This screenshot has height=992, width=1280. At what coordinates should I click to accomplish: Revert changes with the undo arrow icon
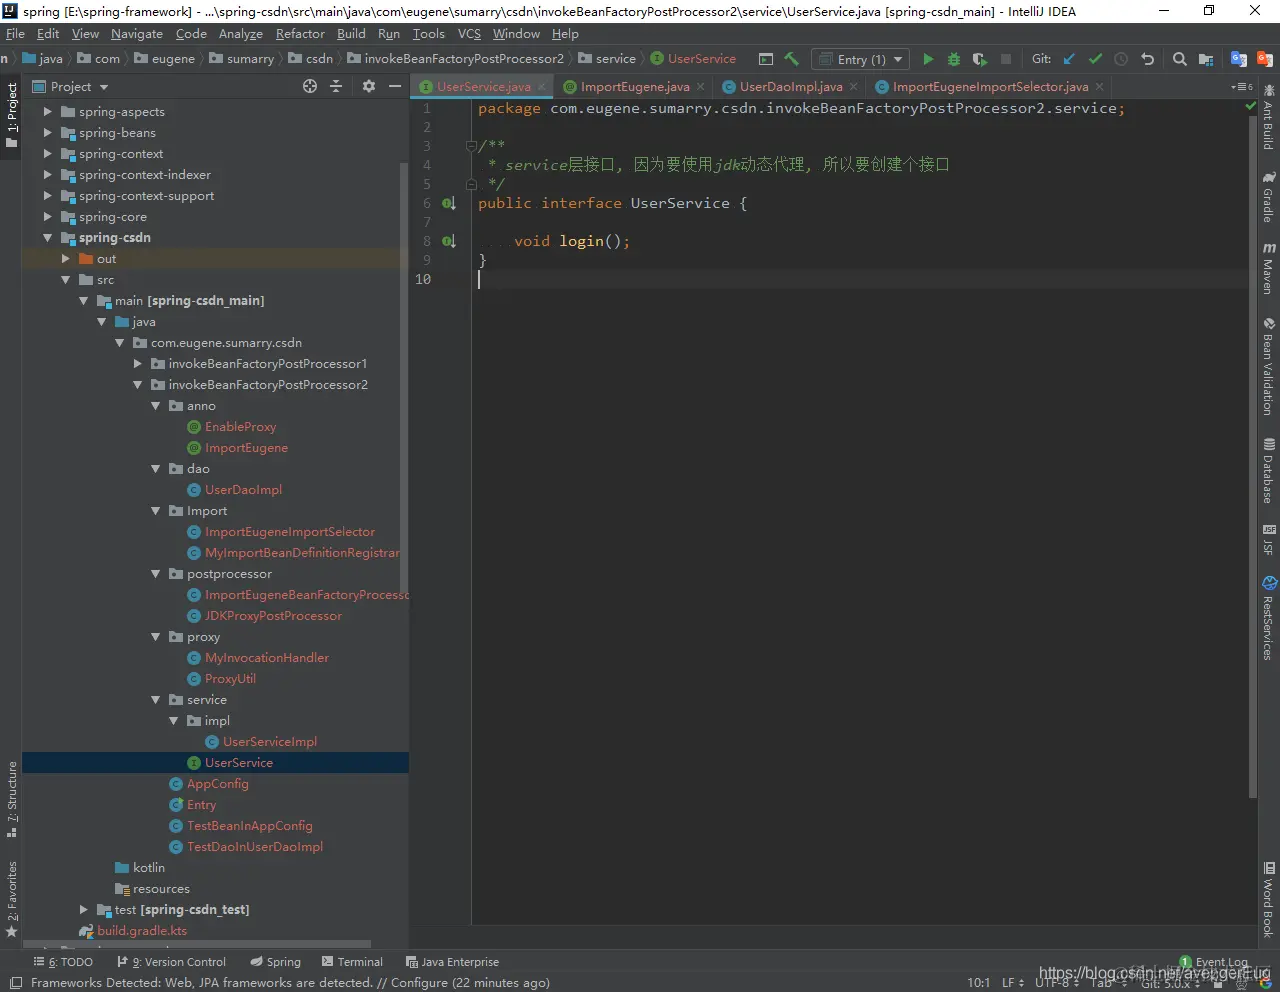click(x=1147, y=59)
